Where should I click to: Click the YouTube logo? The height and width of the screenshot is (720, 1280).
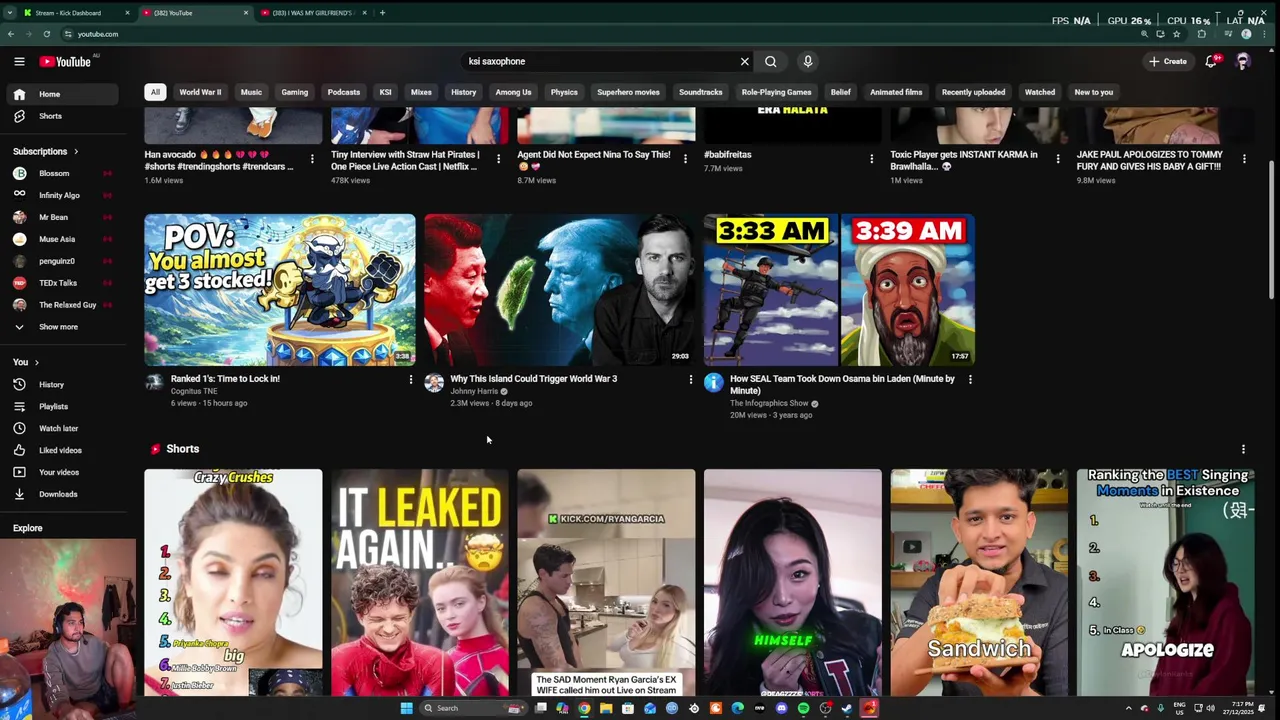(65, 61)
